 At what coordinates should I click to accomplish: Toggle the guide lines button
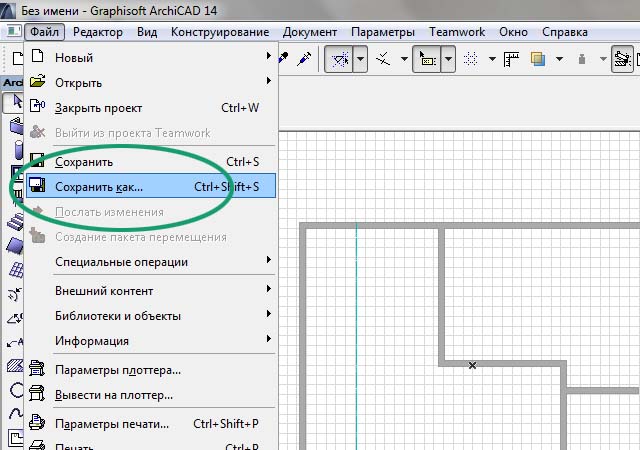click(x=340, y=59)
